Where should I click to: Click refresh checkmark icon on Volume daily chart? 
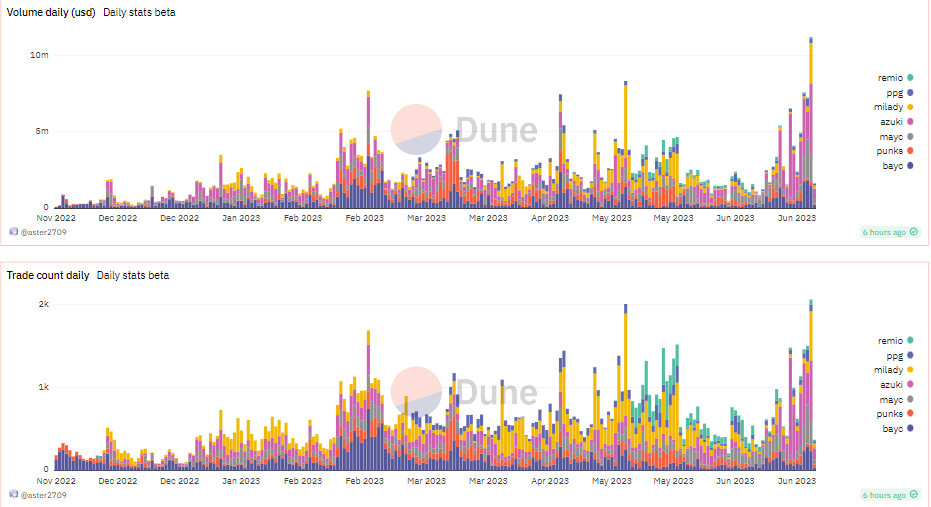click(914, 232)
